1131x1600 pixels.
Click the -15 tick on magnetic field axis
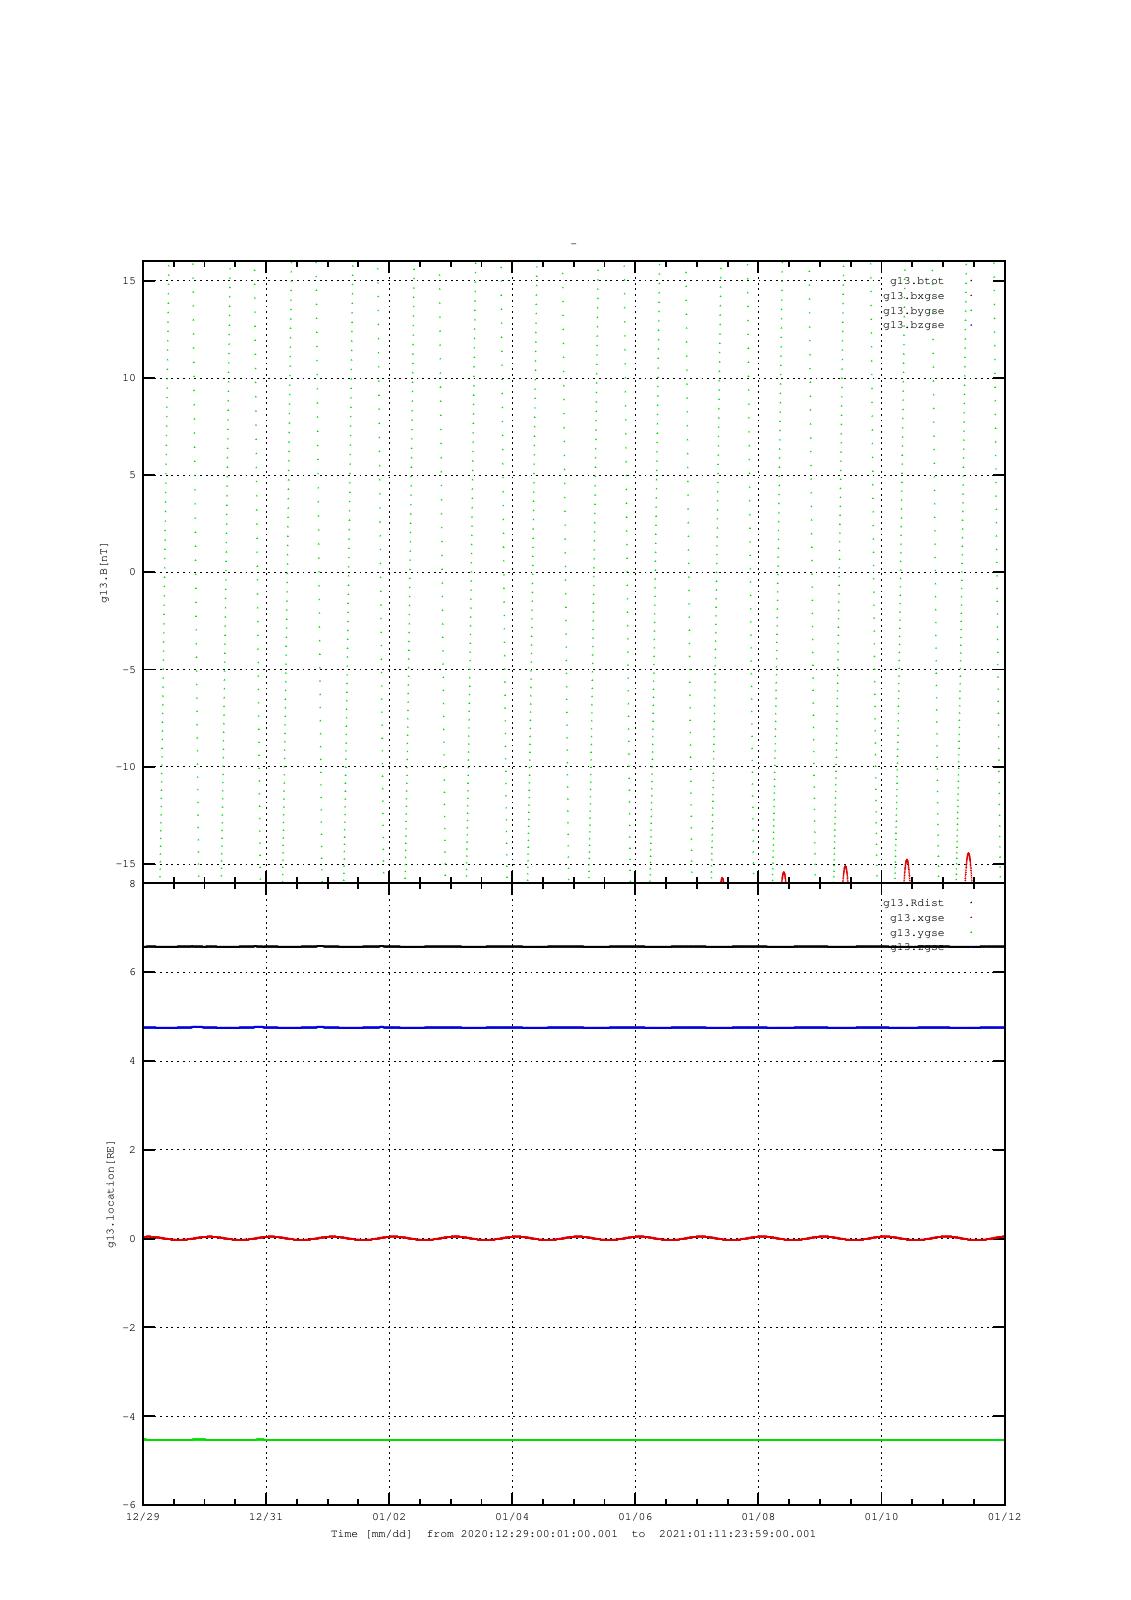click(x=125, y=864)
